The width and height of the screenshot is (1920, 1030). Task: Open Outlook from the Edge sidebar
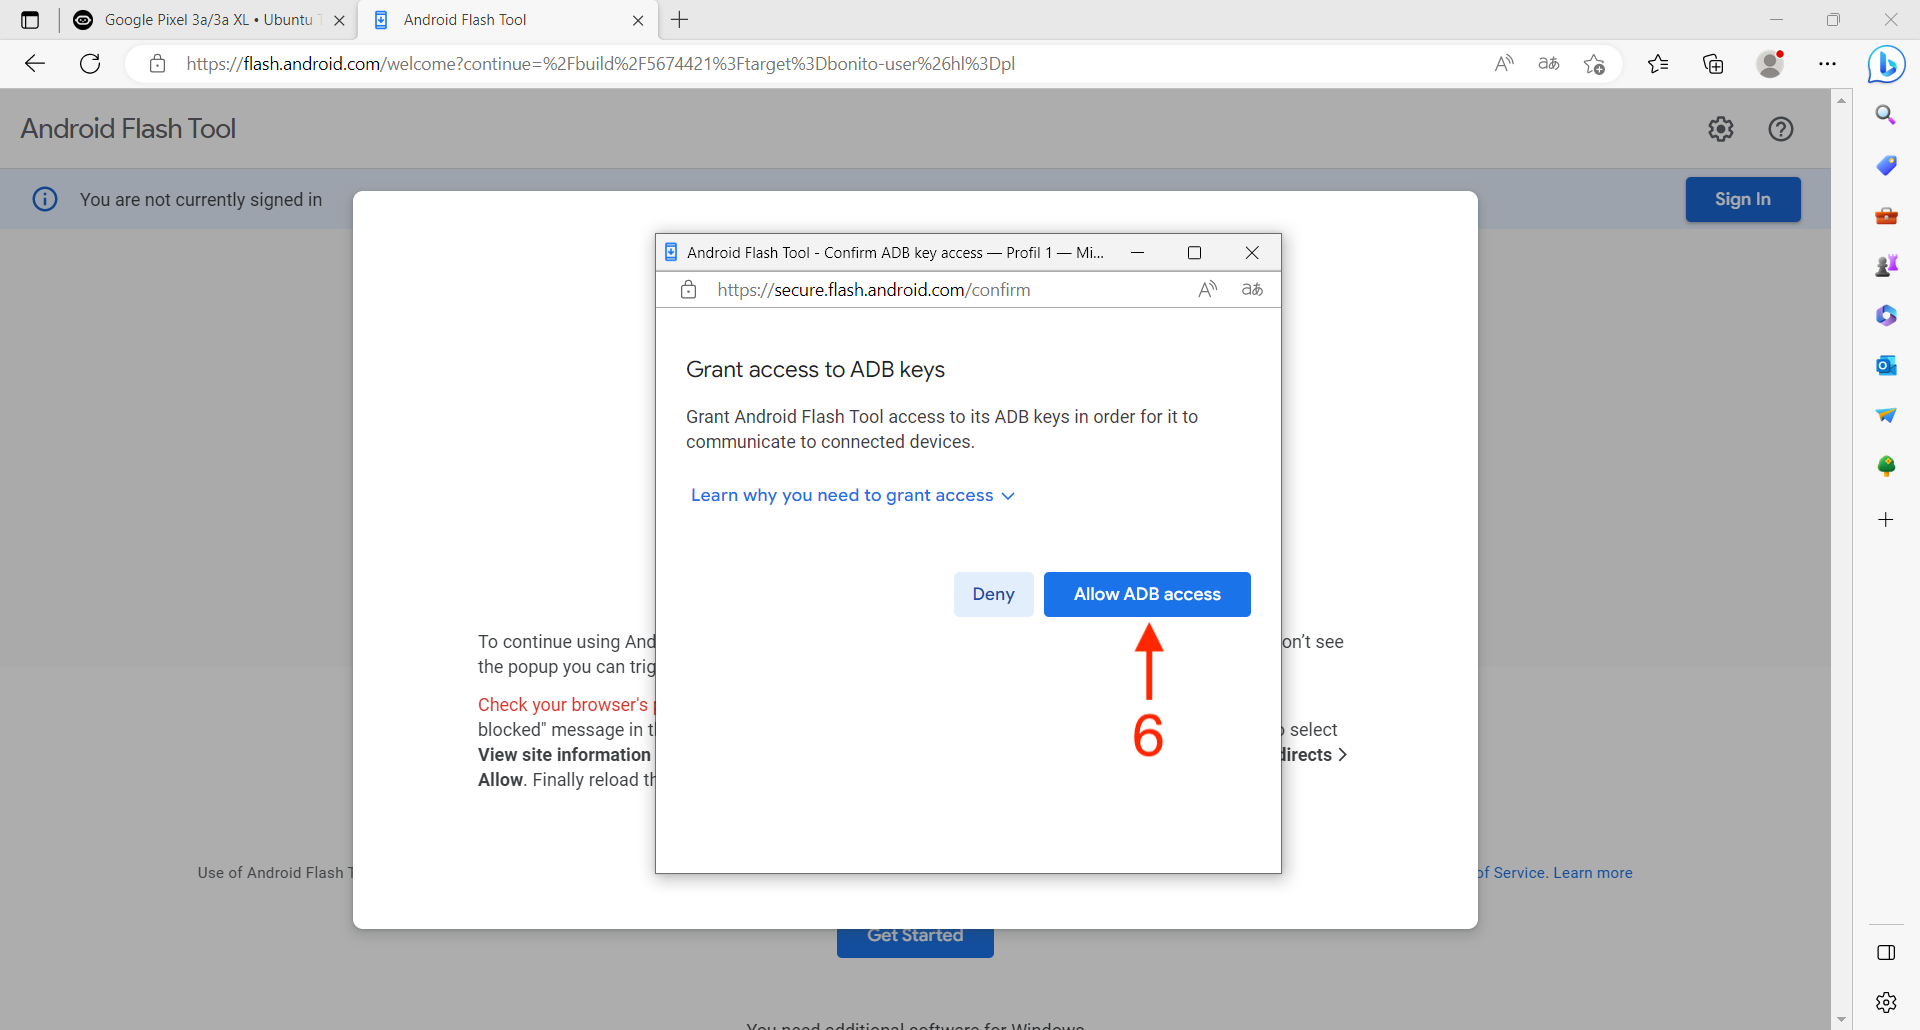[1886, 366]
